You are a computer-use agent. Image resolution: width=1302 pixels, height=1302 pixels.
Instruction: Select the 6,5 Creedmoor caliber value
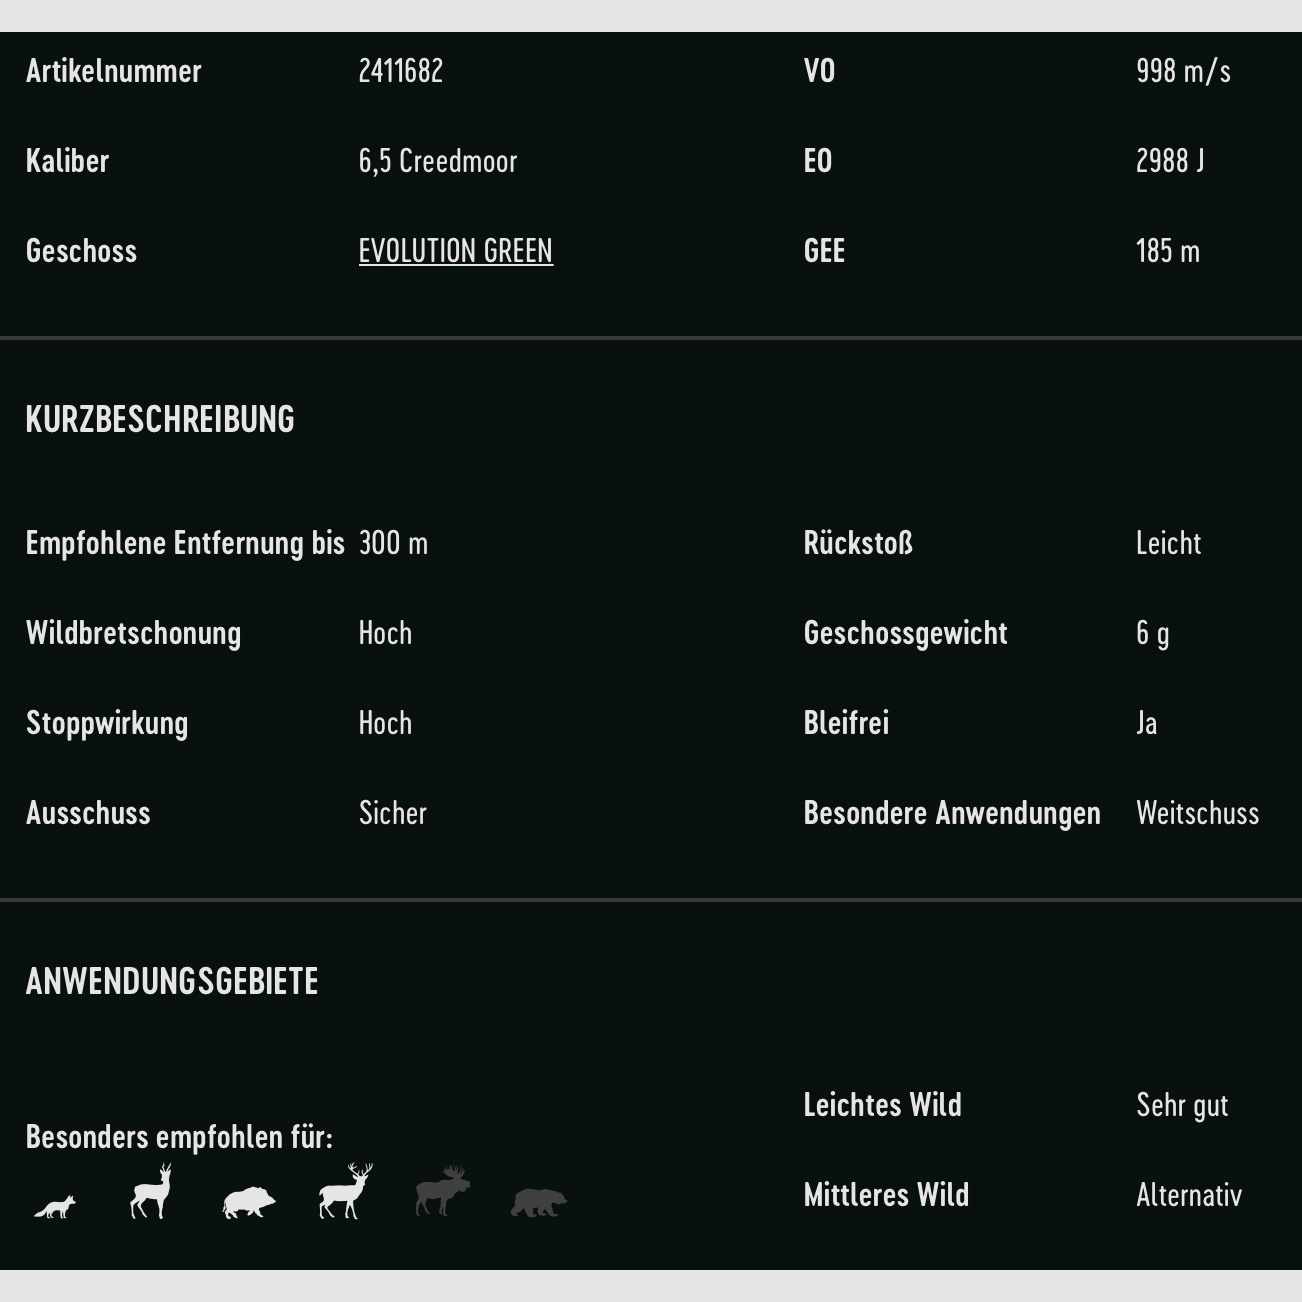437,161
